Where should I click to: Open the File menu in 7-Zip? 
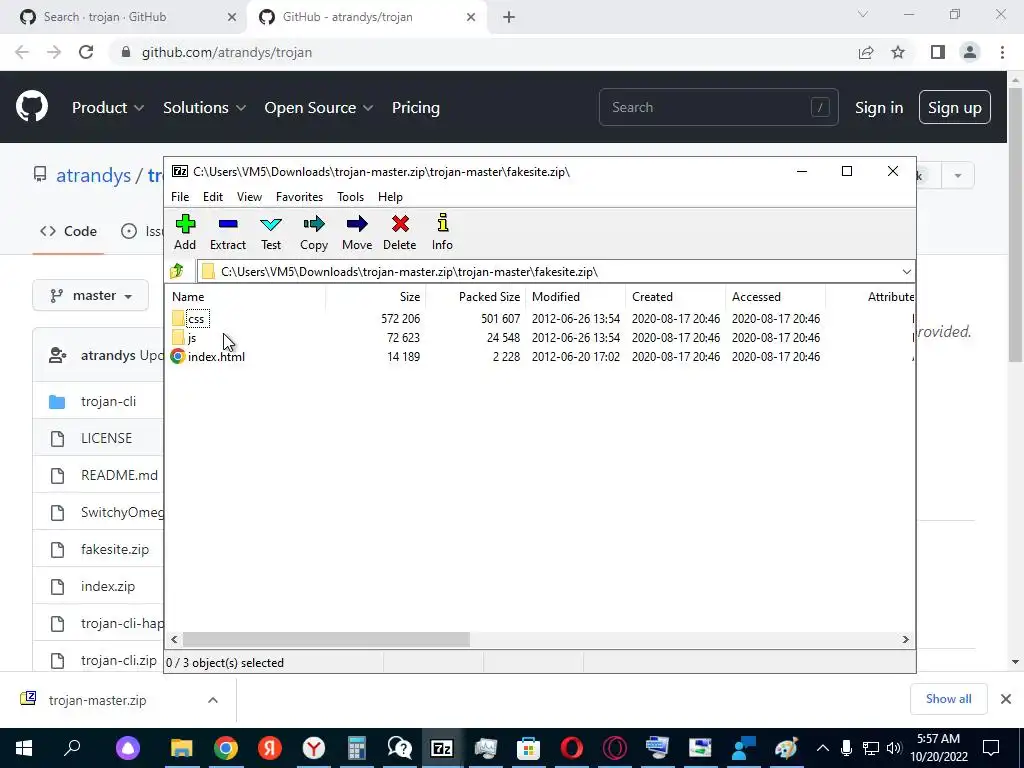pos(180,197)
